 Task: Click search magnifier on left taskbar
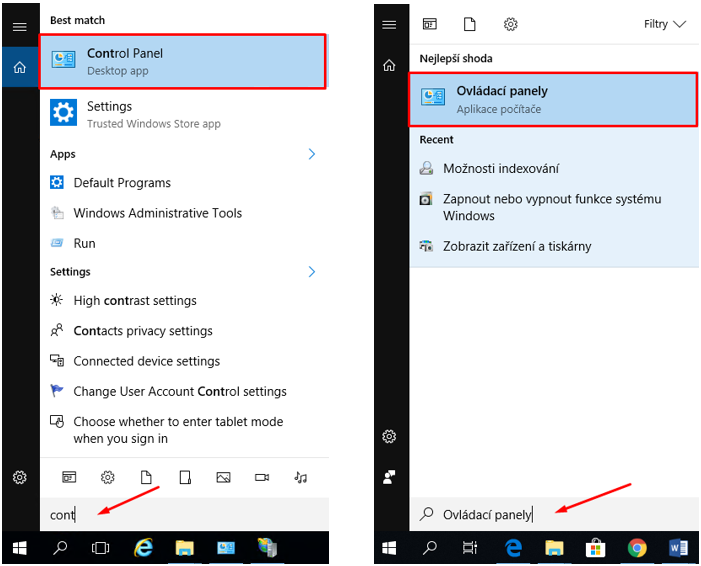coord(59,548)
